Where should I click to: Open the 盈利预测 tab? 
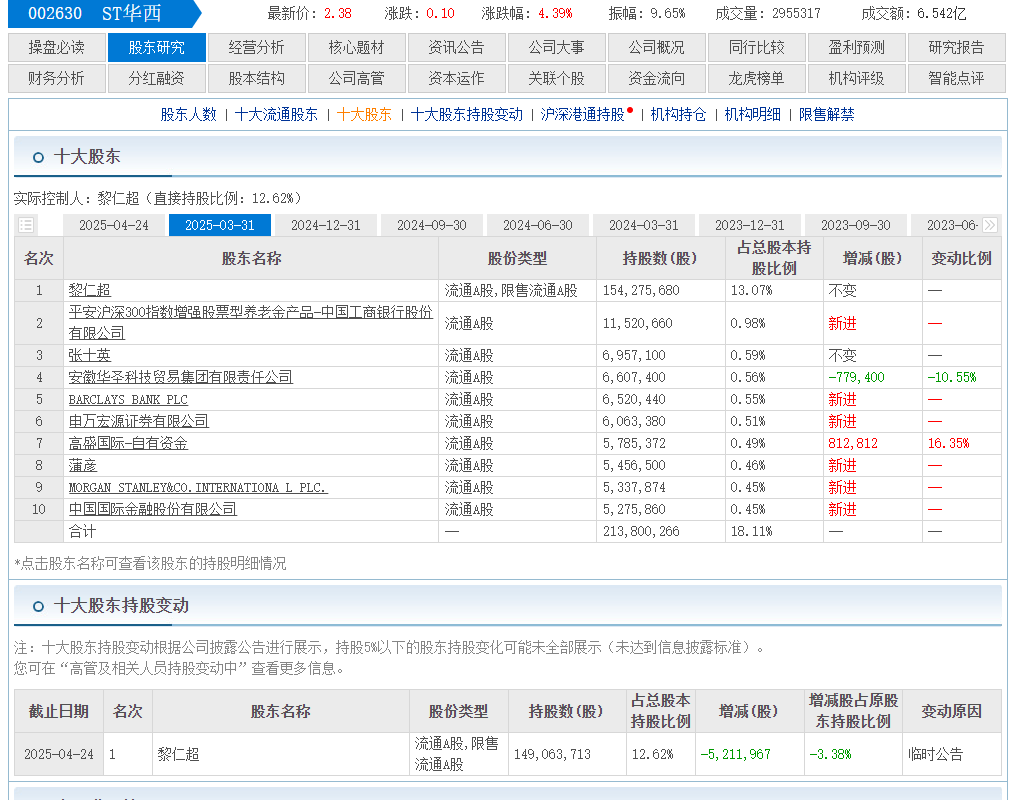pyautogui.click(x=856, y=47)
